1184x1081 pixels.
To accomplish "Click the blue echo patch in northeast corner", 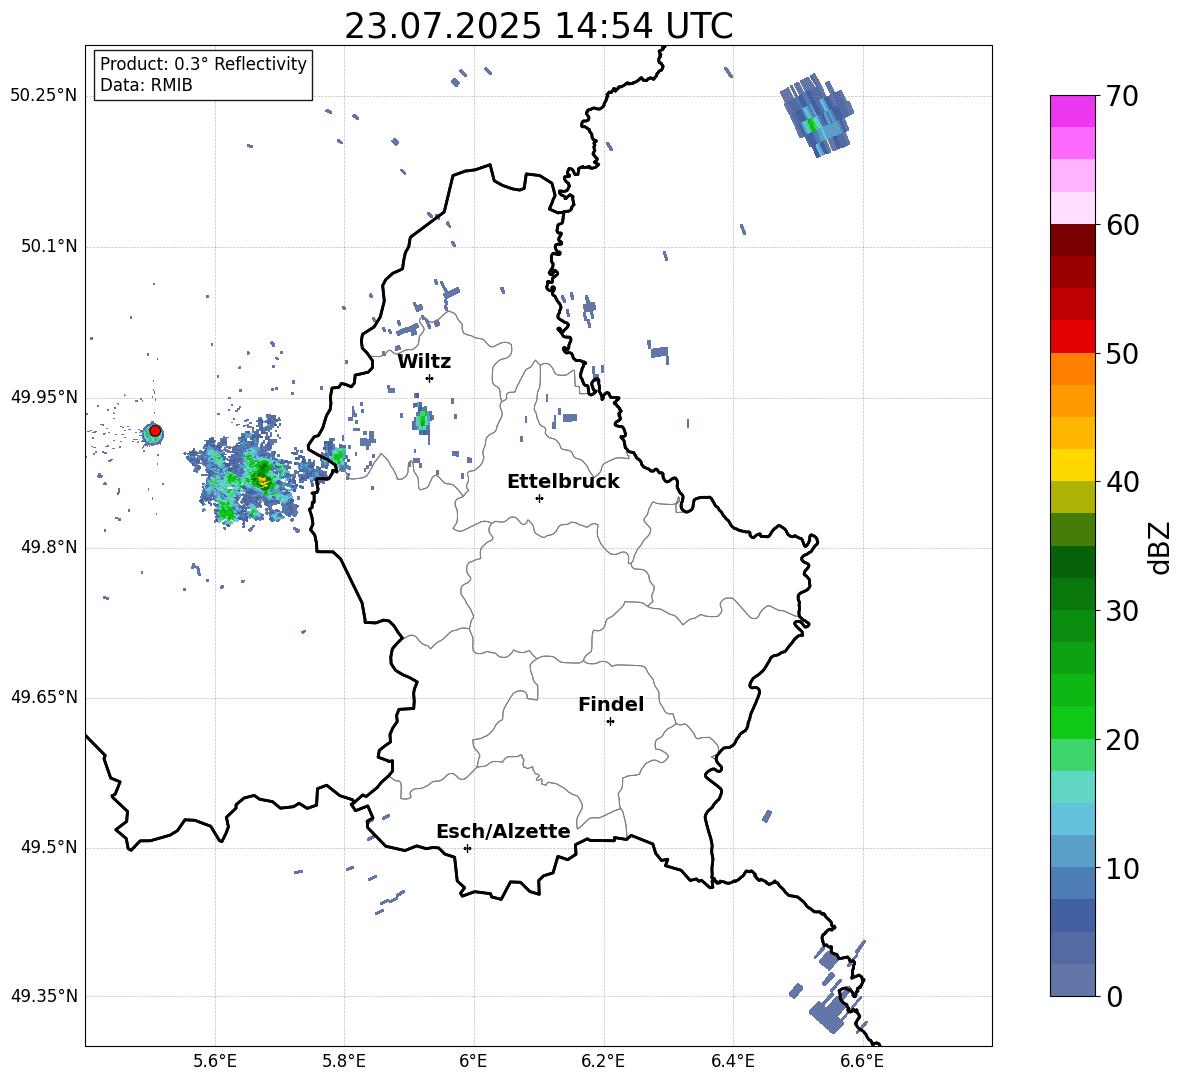I will pyautogui.click(x=817, y=115).
